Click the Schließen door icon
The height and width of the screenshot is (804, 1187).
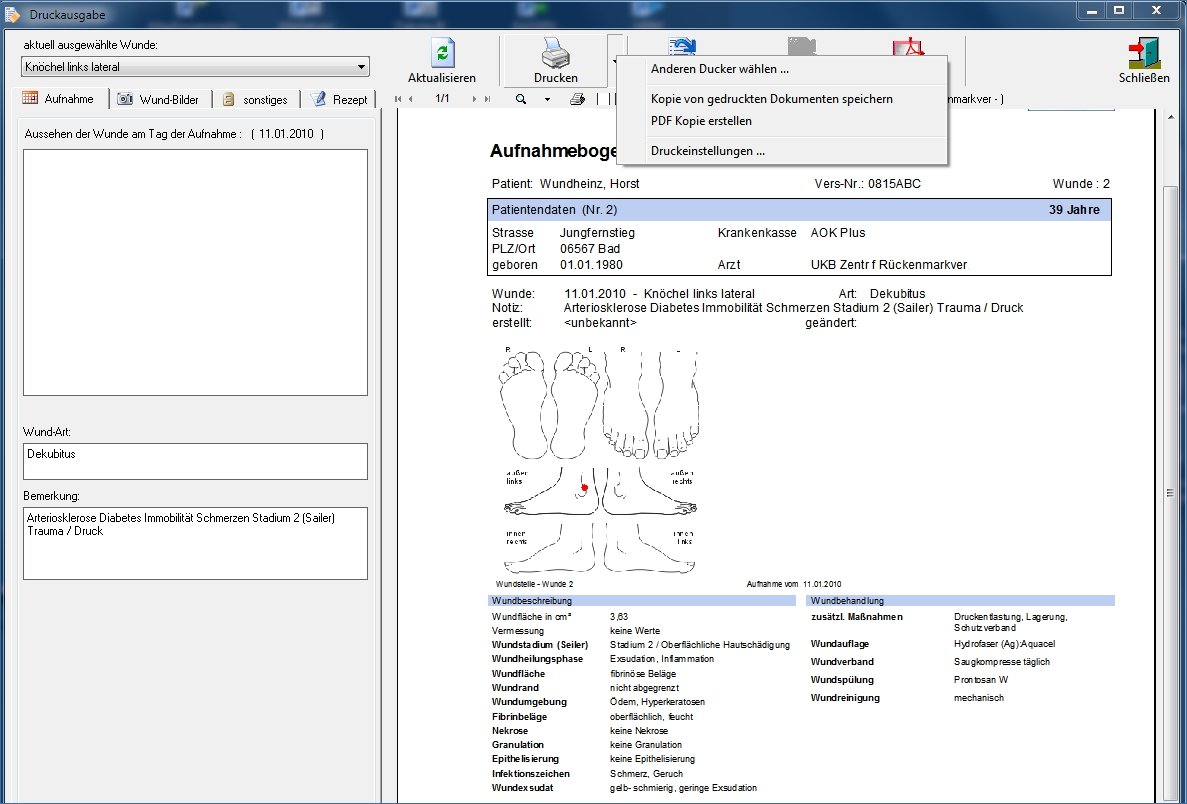coord(1144,53)
